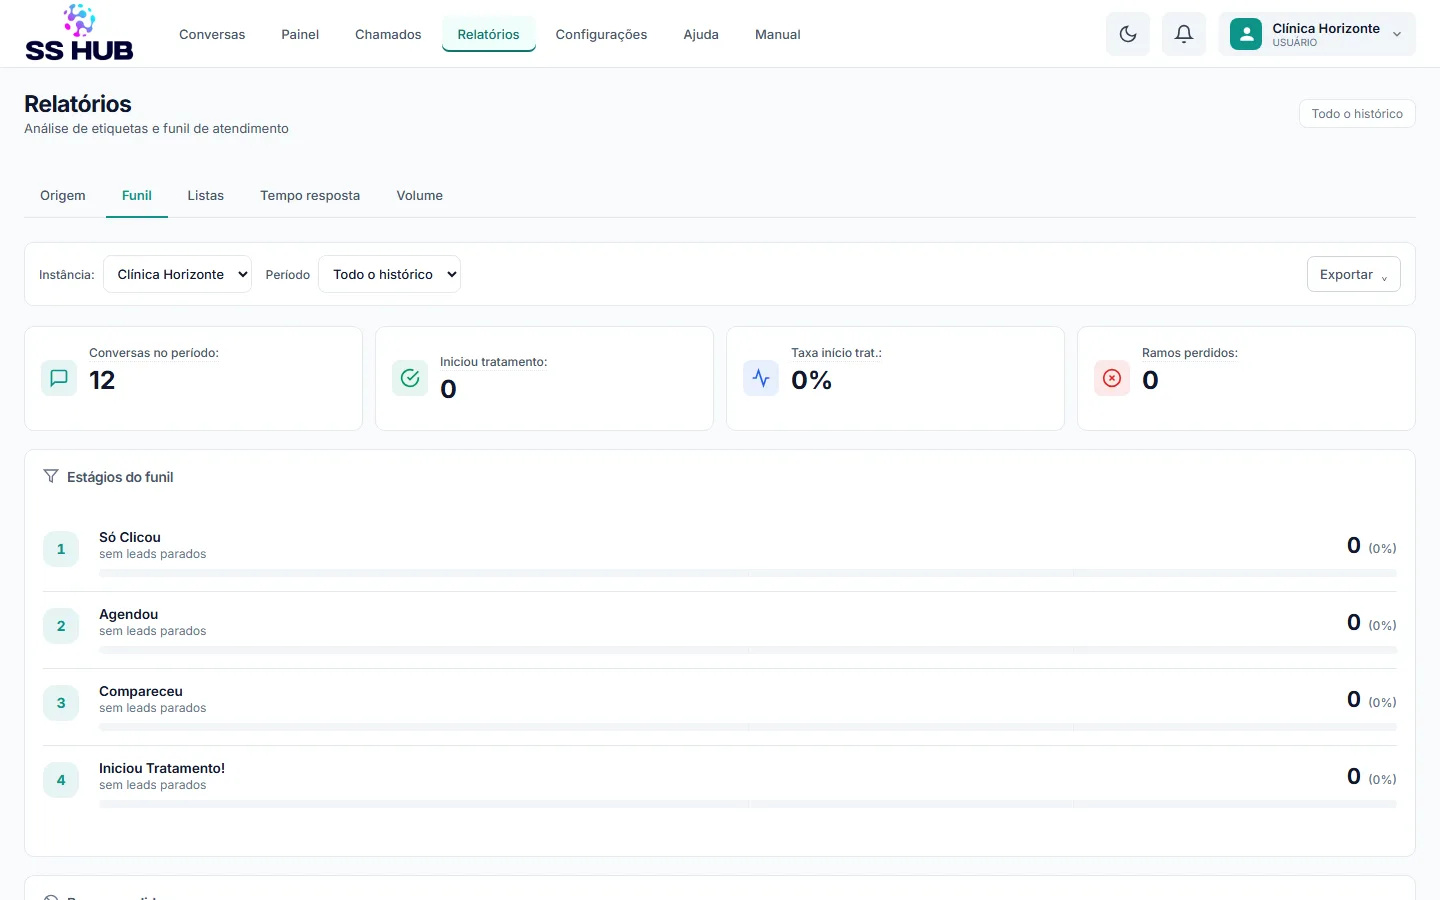
Task: Switch to the Listas tab
Action: click(206, 196)
